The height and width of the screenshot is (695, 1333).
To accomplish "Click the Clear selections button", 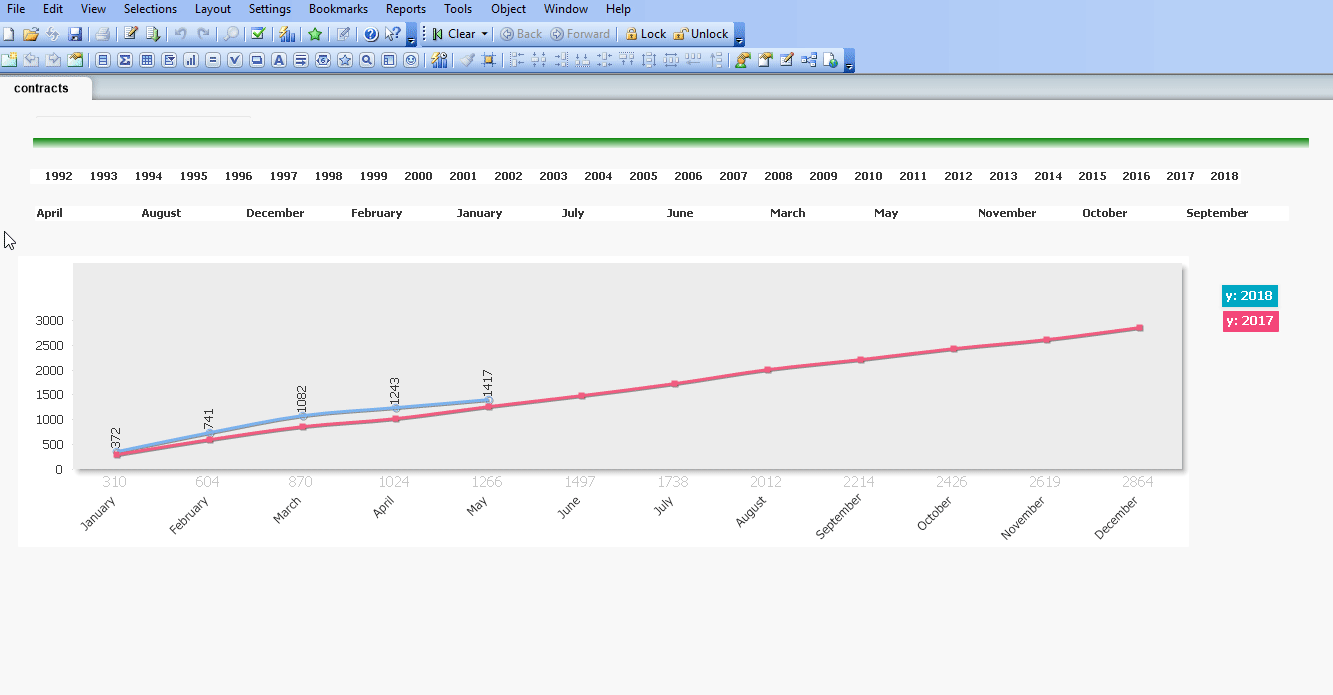I will pyautogui.click(x=454, y=34).
